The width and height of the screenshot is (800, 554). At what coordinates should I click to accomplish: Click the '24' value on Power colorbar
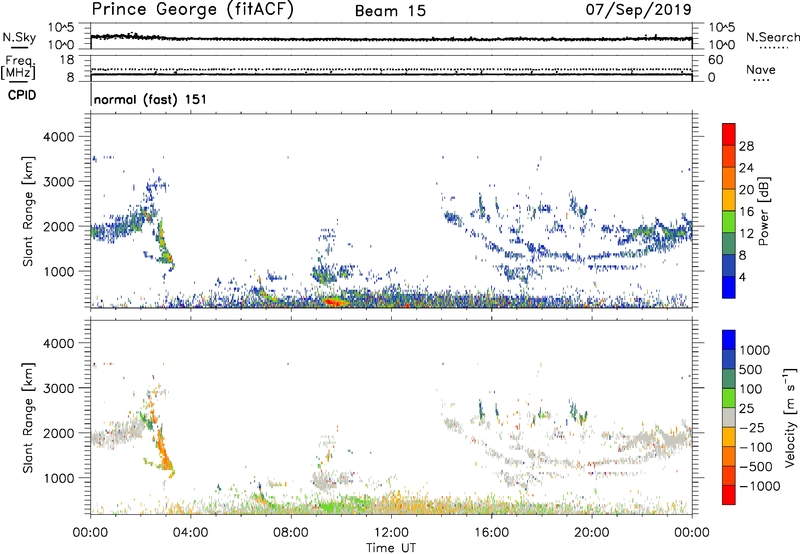coord(746,168)
